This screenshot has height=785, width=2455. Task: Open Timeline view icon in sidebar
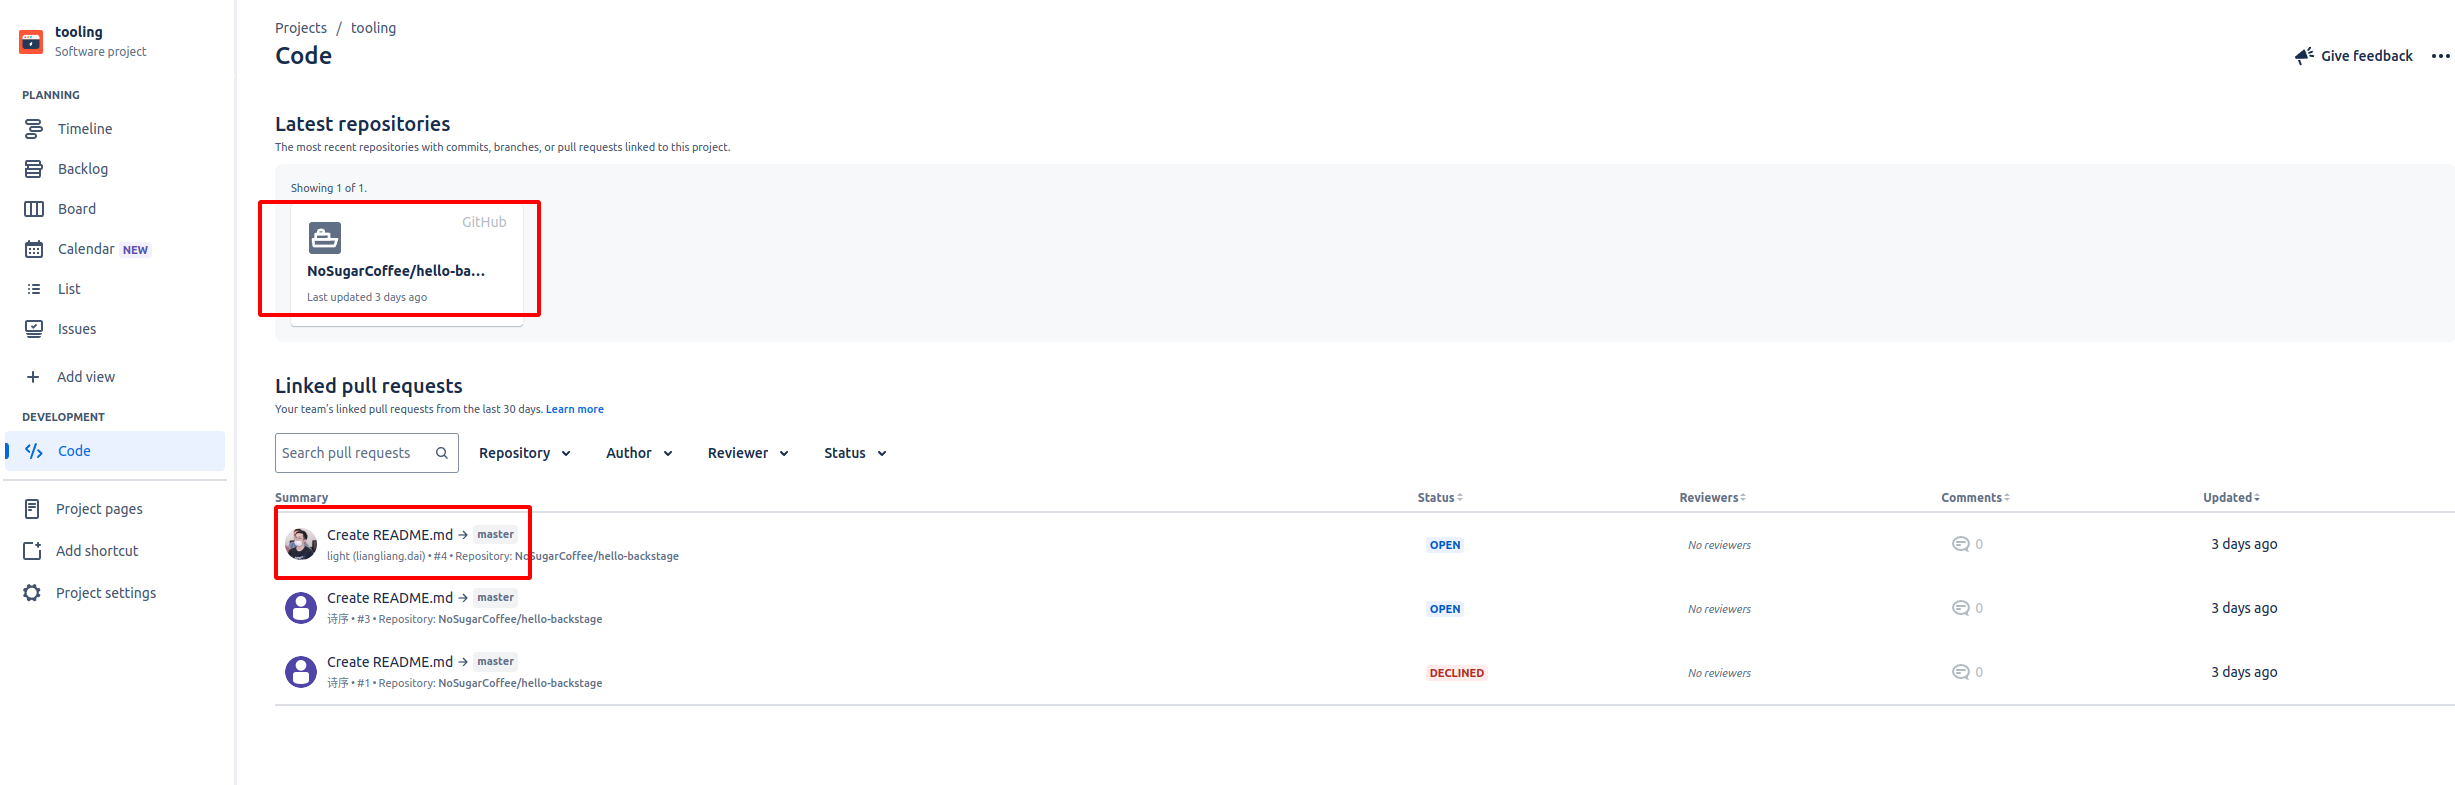(34, 129)
